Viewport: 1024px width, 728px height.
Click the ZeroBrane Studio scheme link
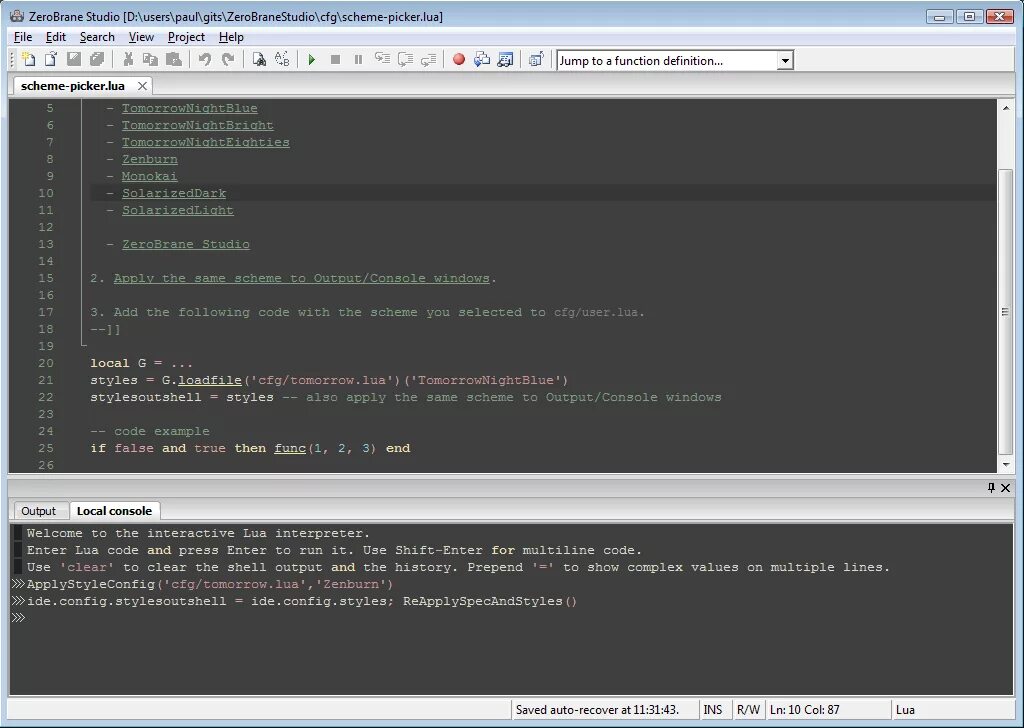pos(185,244)
